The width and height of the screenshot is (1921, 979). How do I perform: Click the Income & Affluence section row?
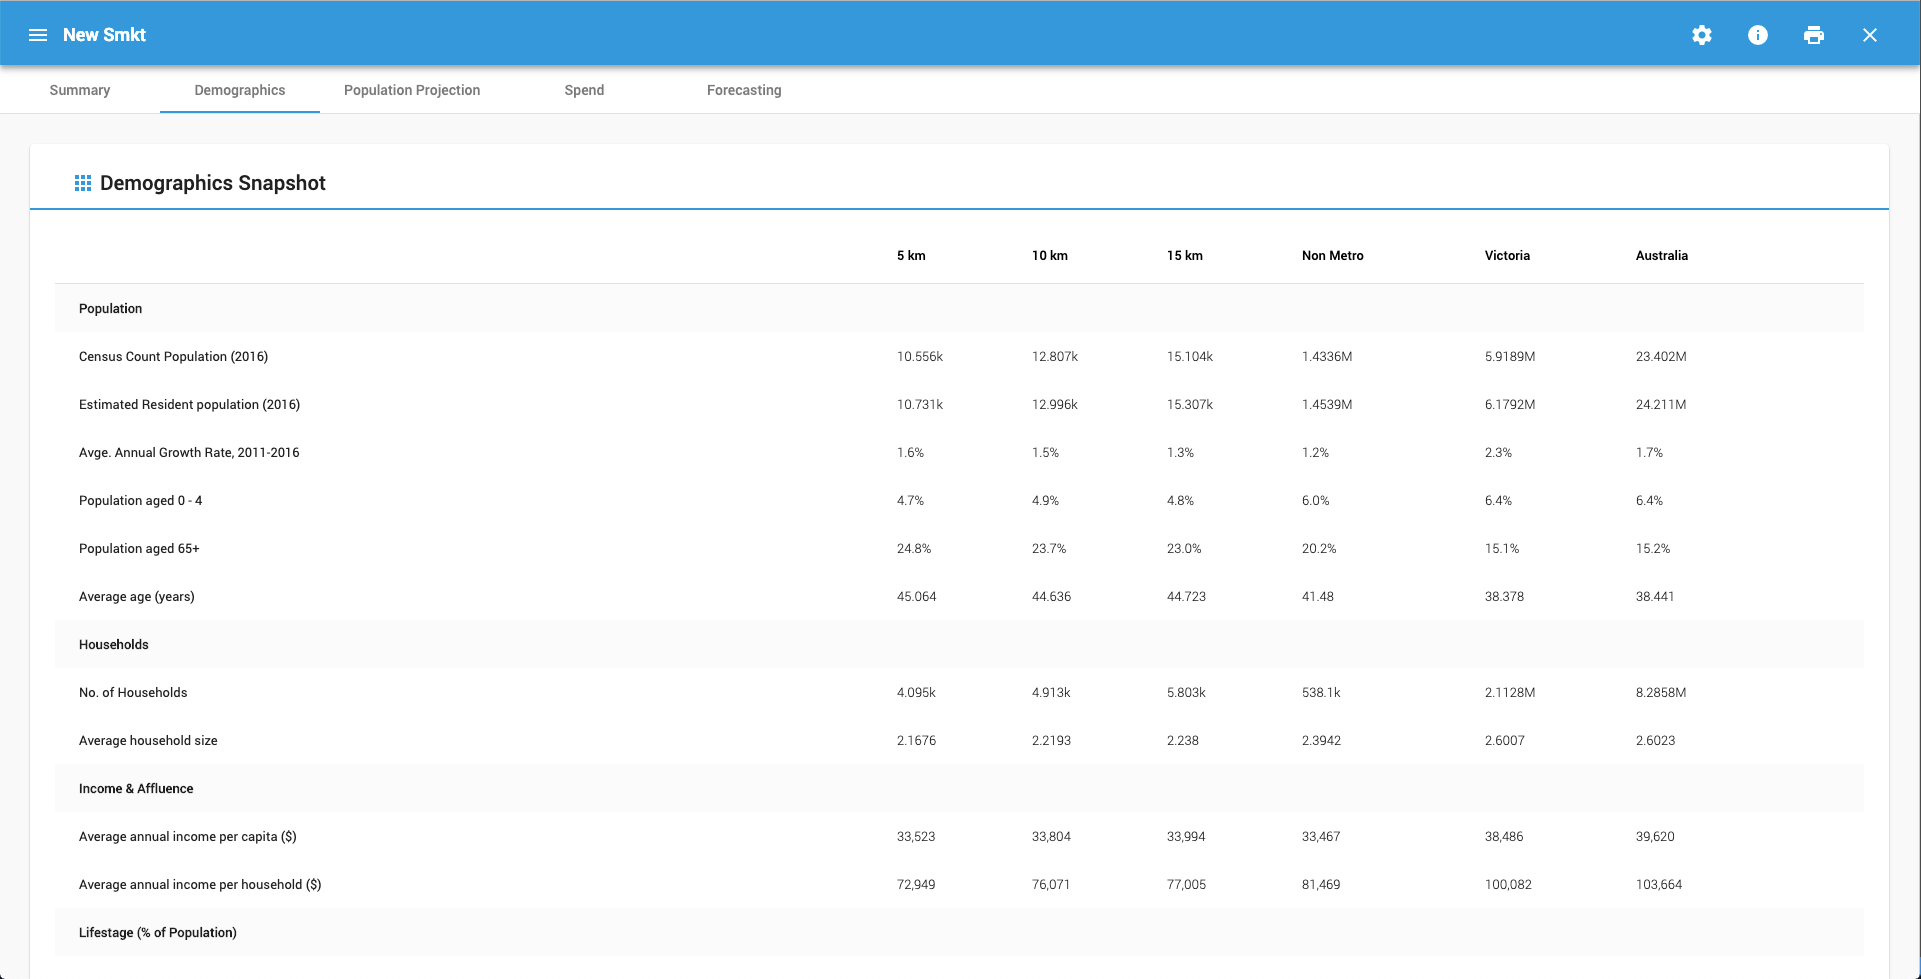tap(959, 788)
